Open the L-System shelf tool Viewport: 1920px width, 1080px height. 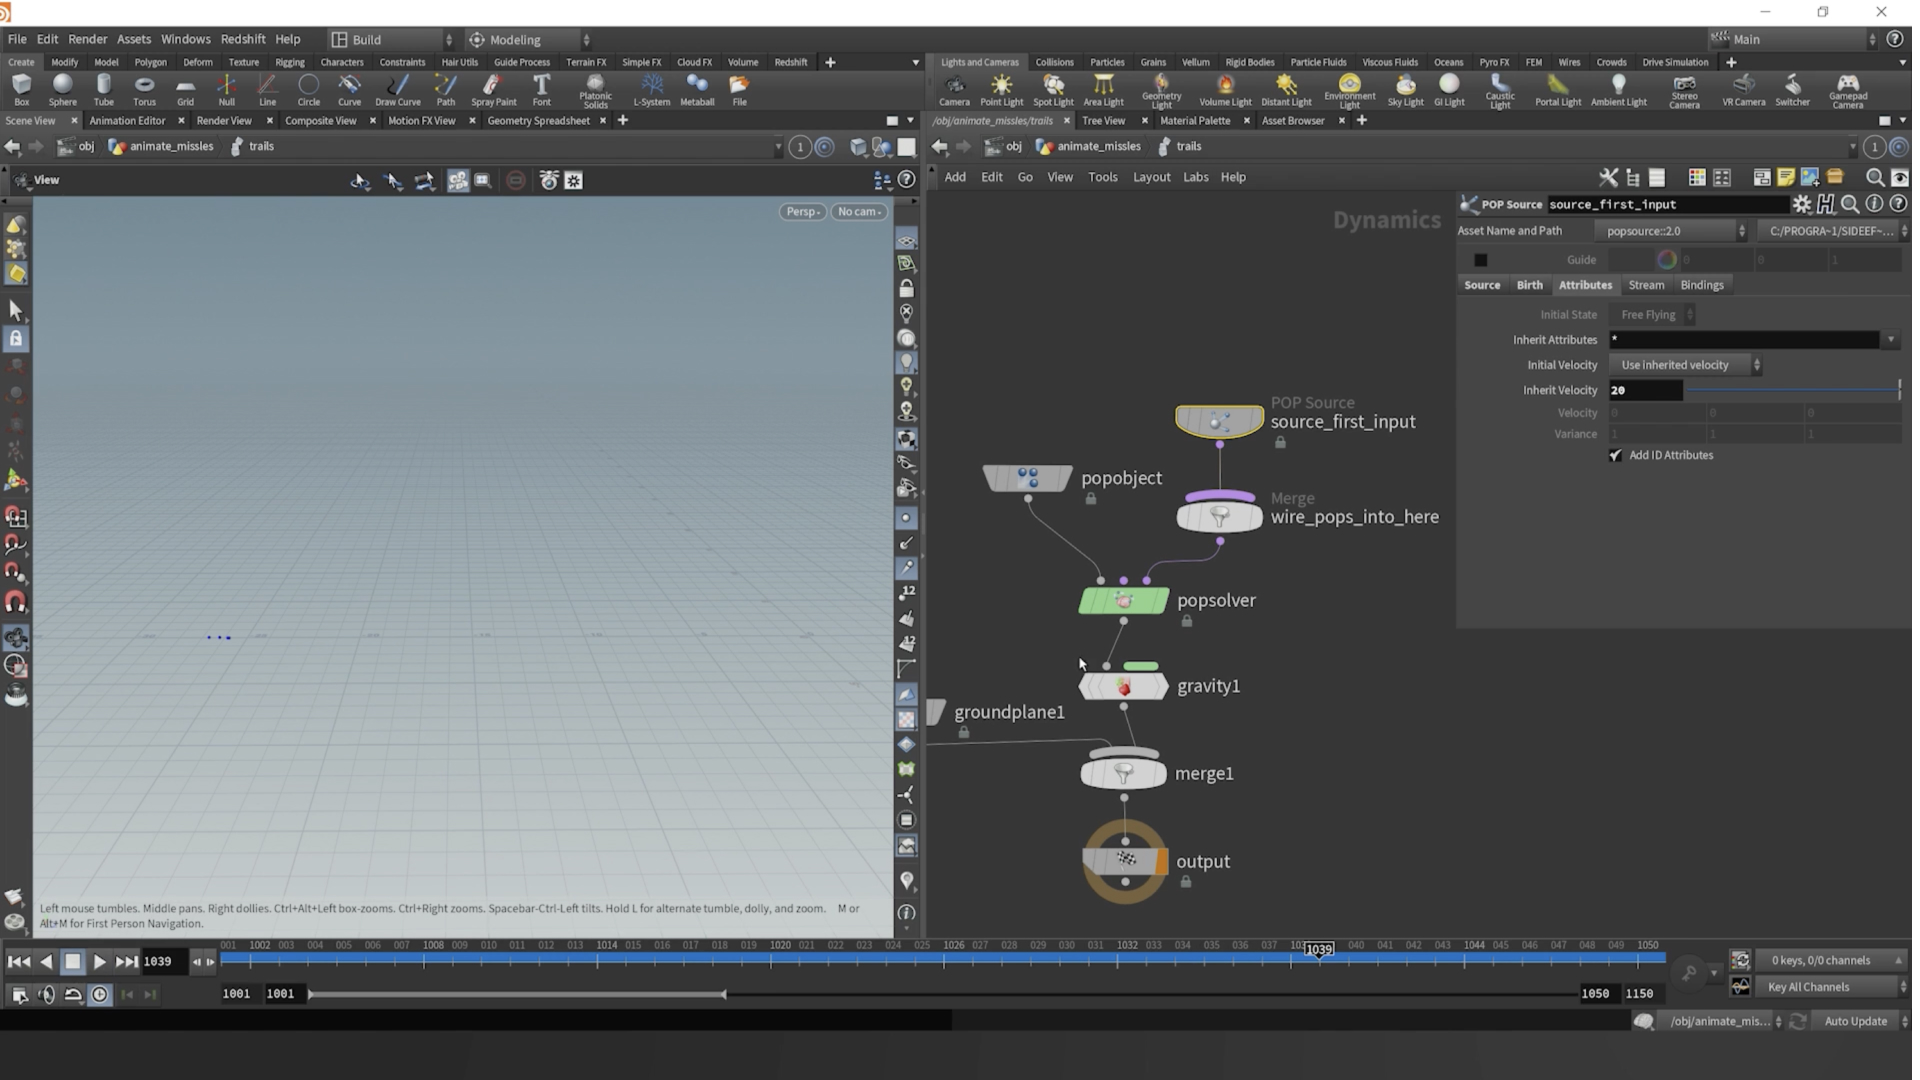tap(651, 89)
